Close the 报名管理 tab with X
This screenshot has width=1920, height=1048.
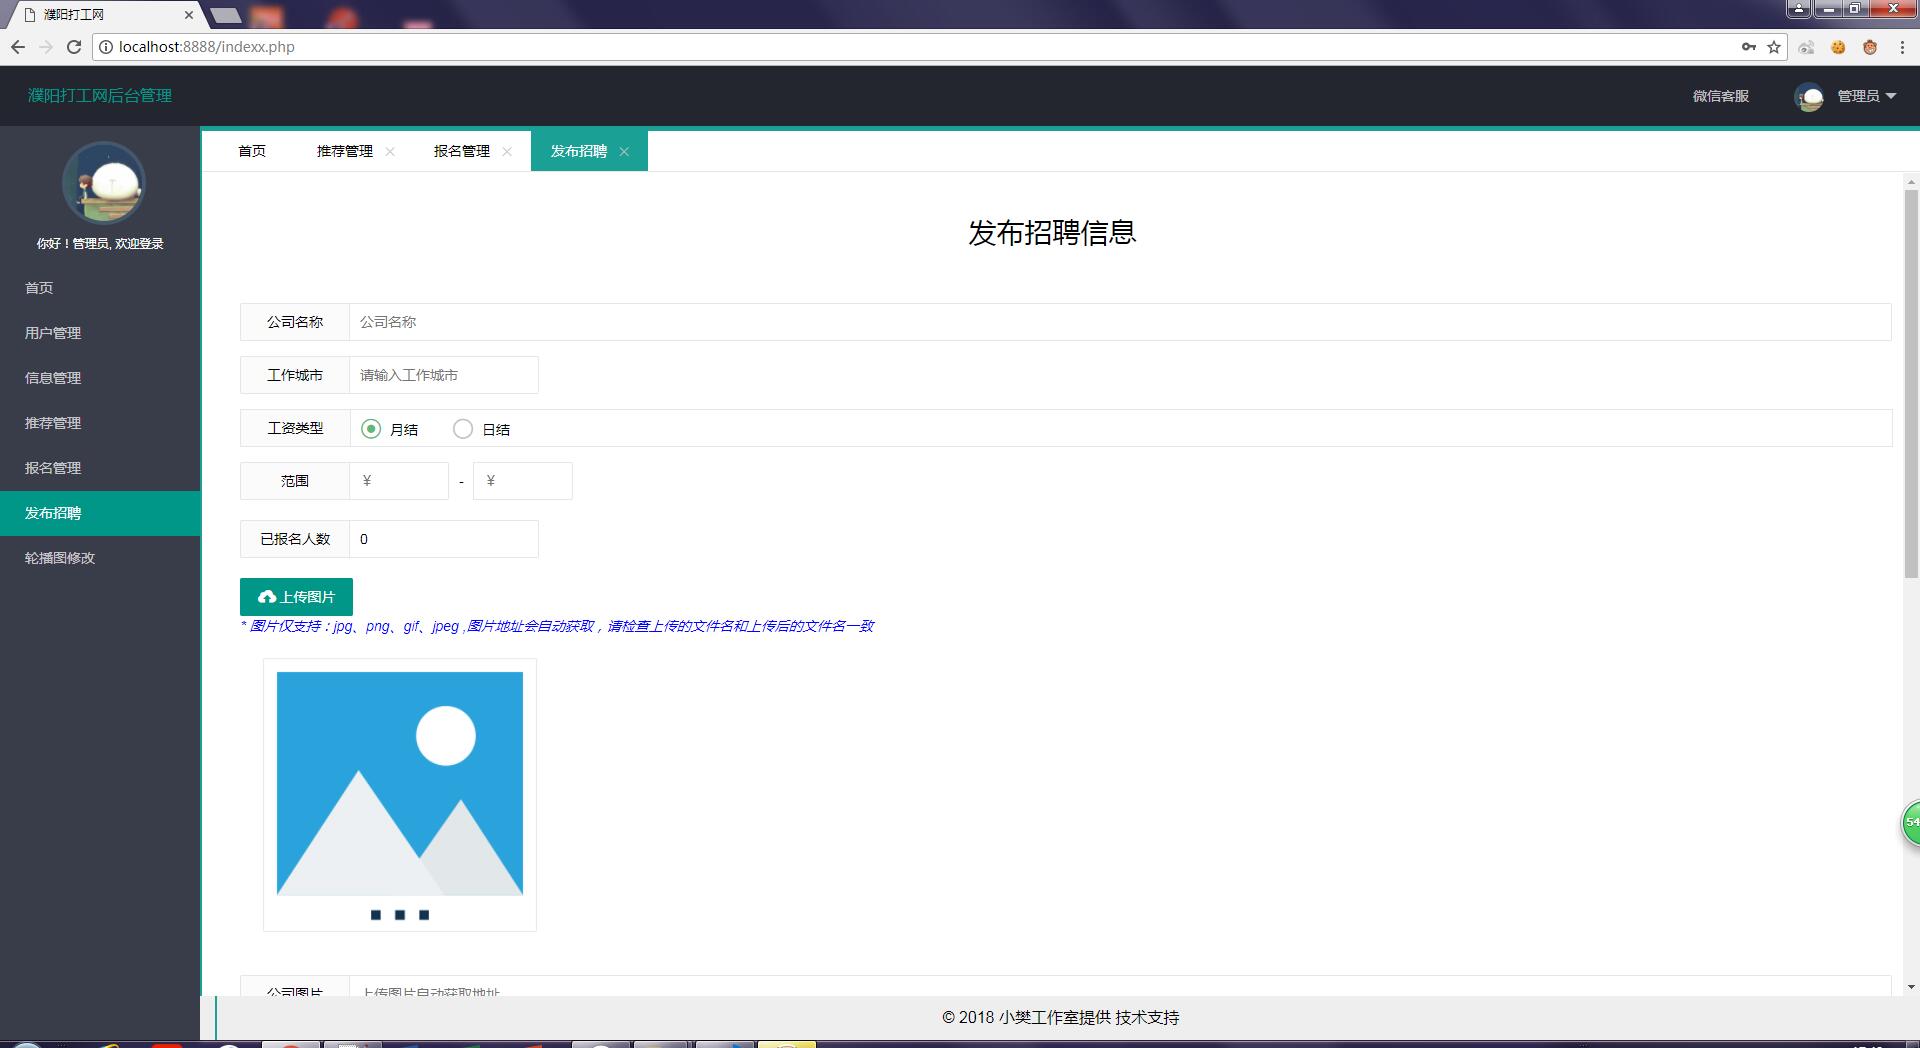[507, 152]
